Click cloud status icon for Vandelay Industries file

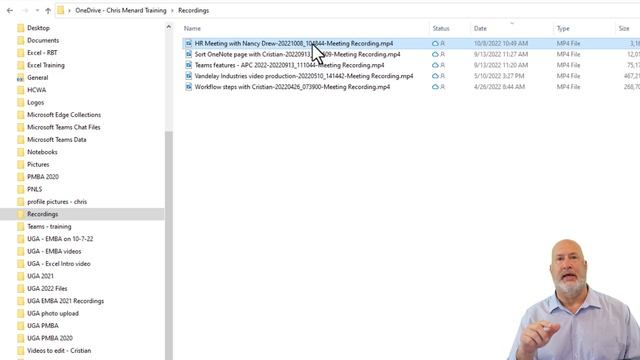[x=435, y=76]
